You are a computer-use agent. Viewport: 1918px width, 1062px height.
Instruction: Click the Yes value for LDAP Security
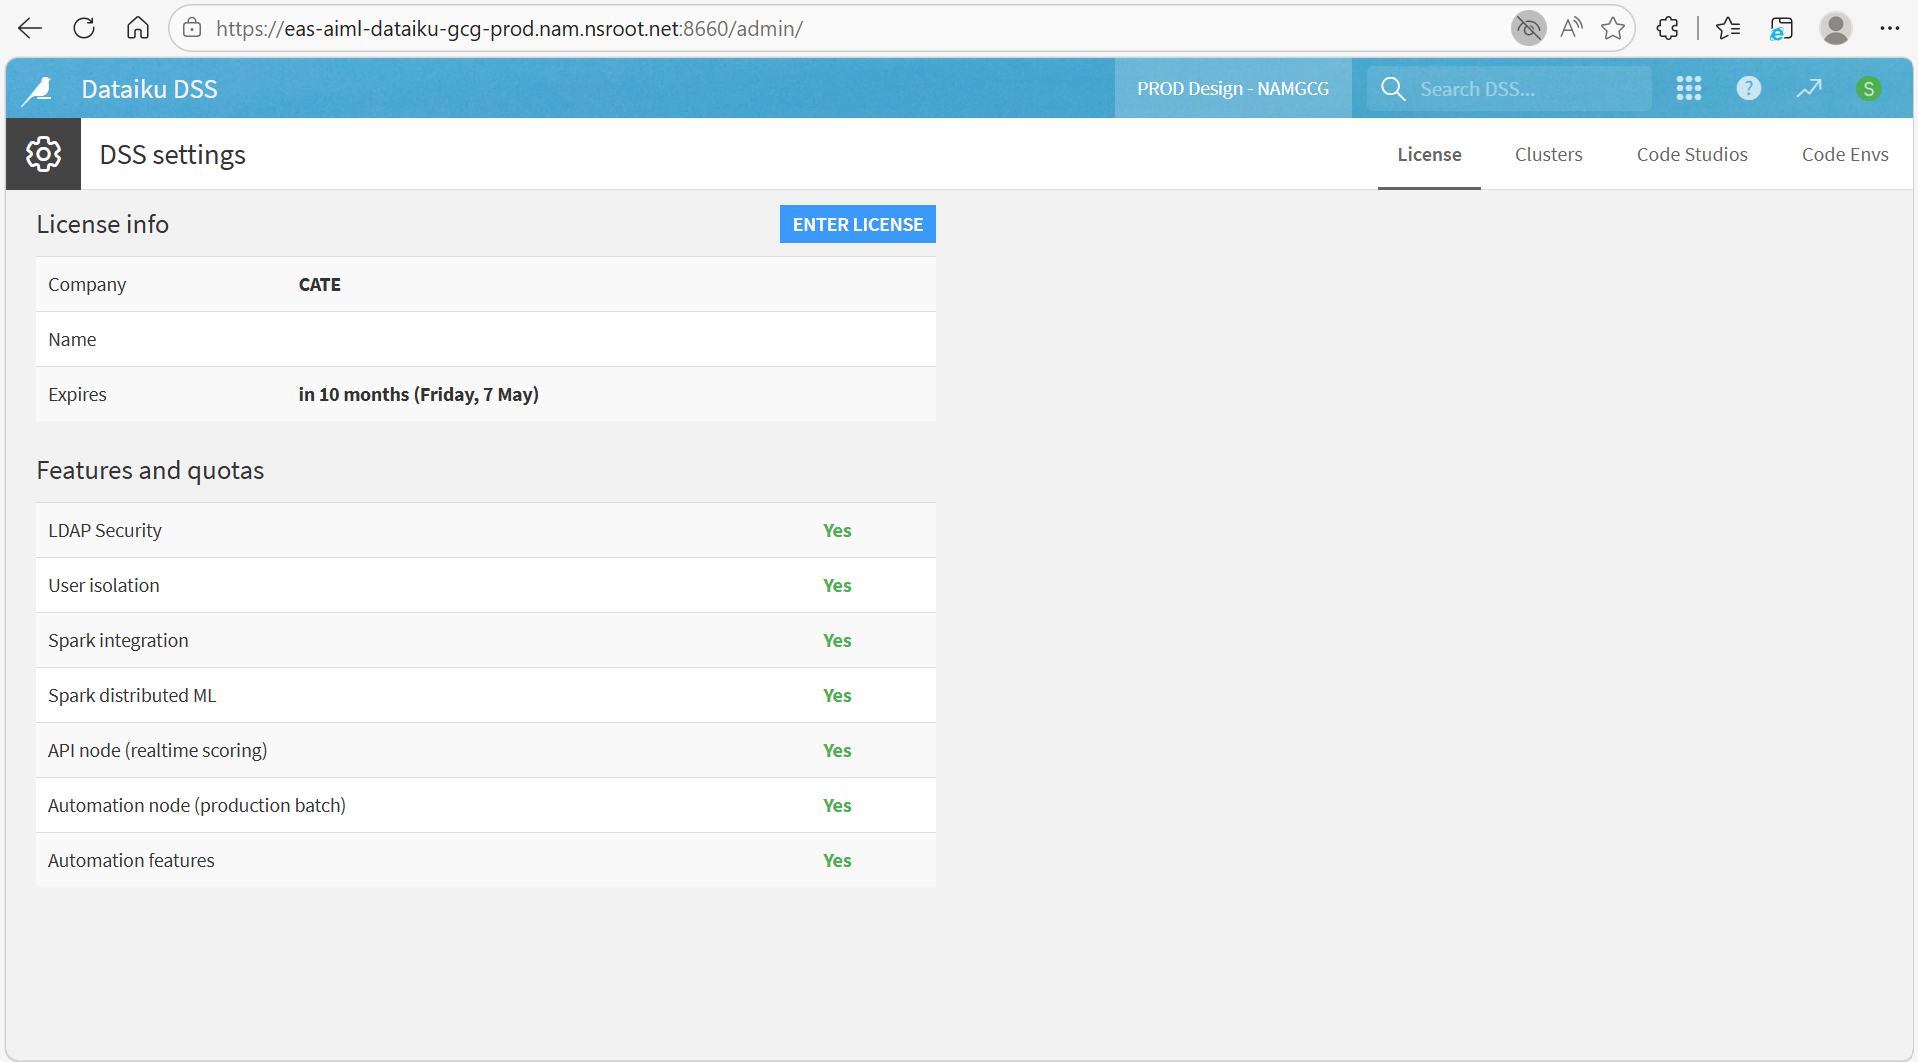click(x=837, y=531)
